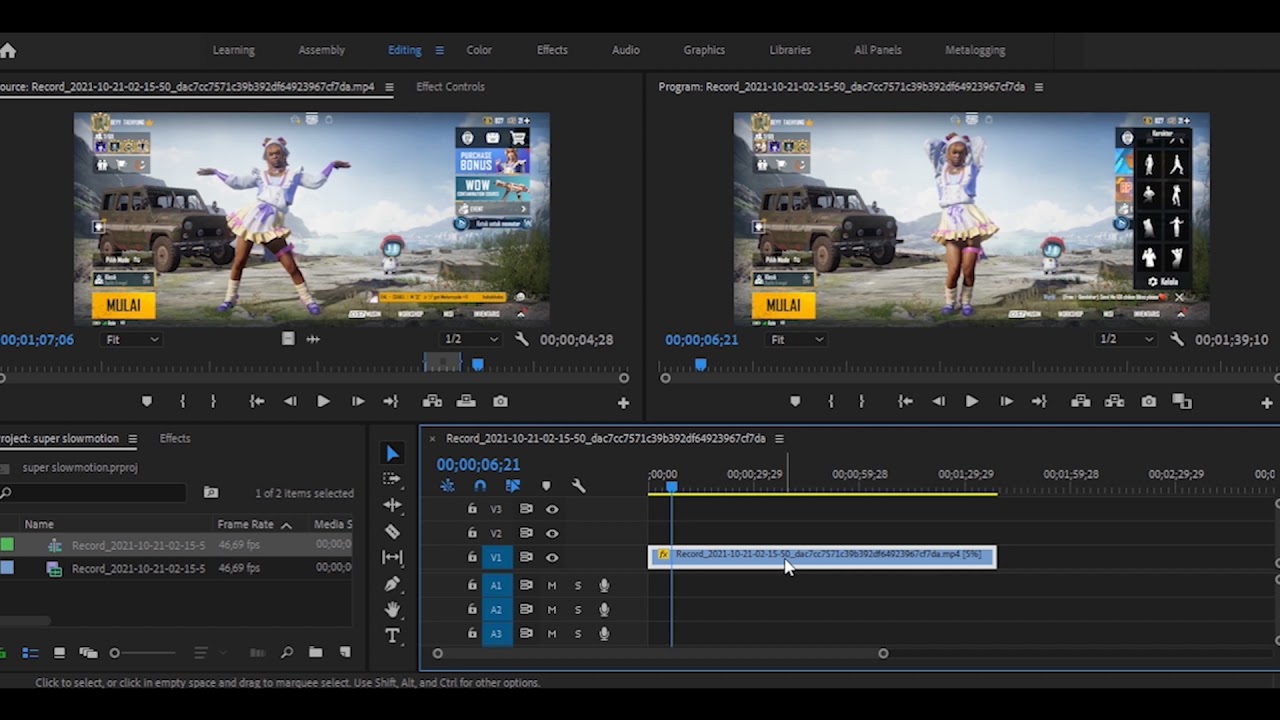Image resolution: width=1280 pixels, height=720 pixels.
Task: Toggle V1 track visibility eye
Action: pos(551,557)
